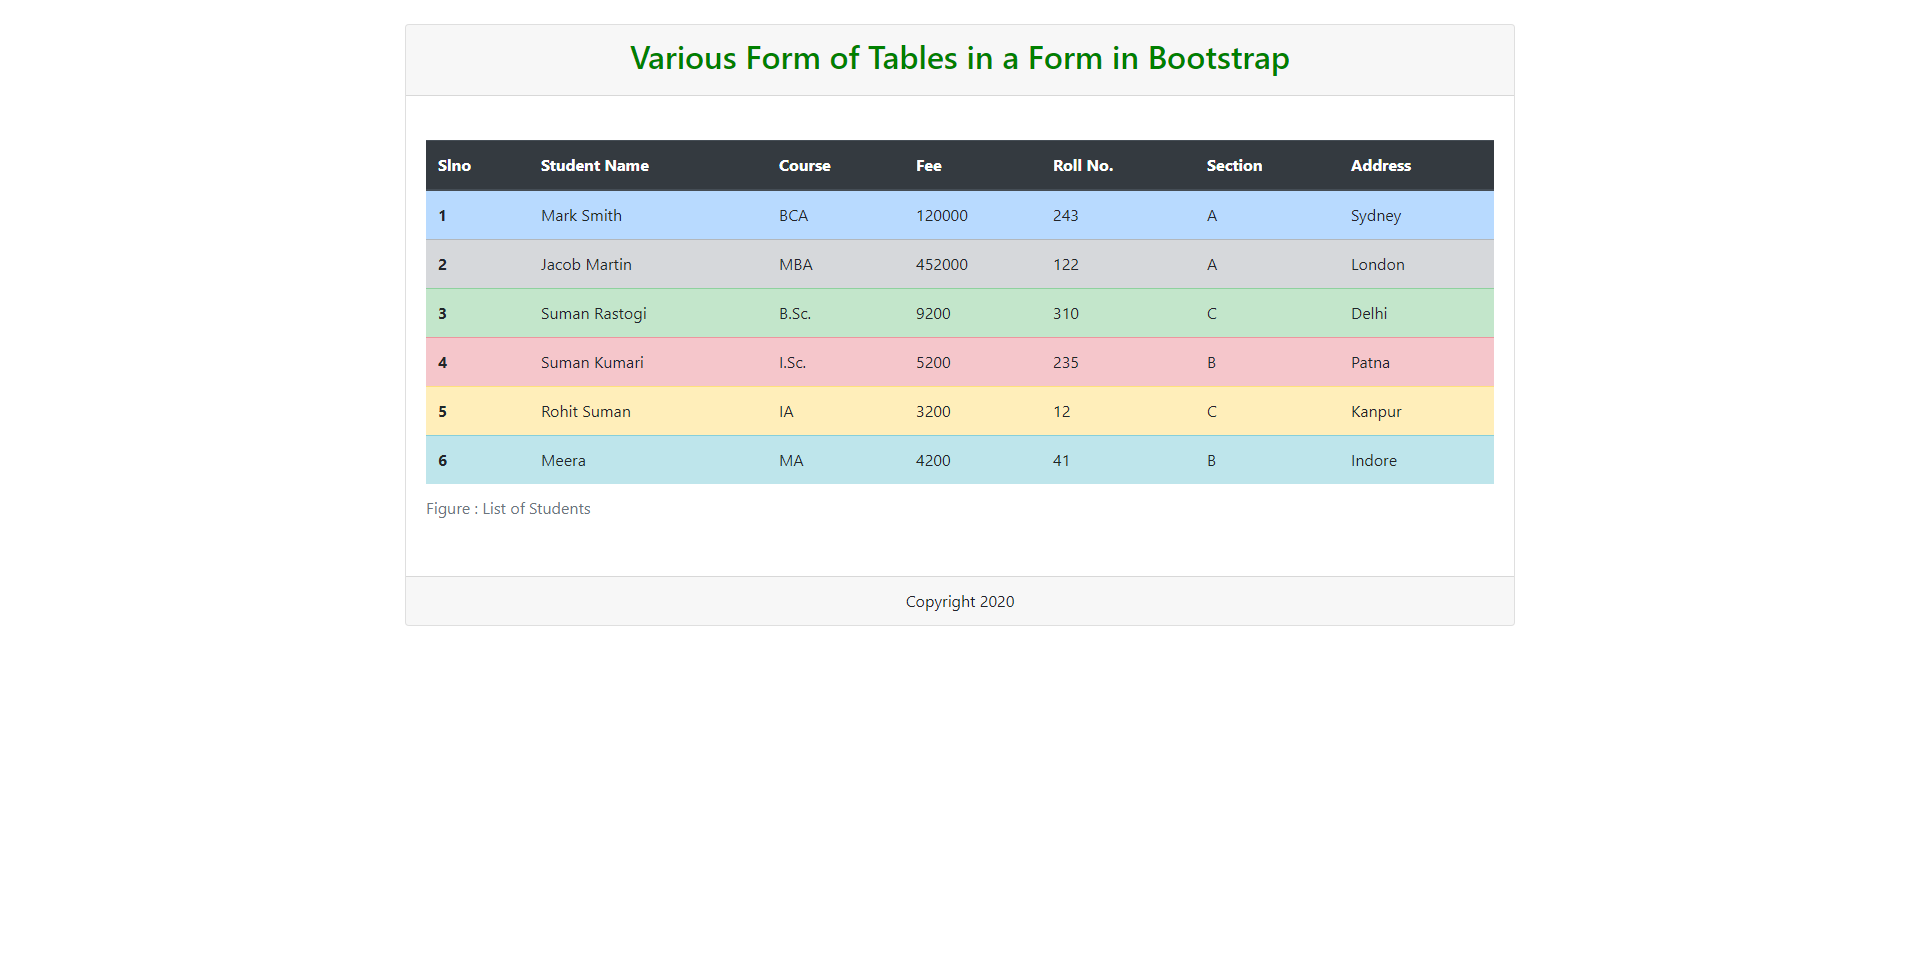Click the Rohit Suman name cell
This screenshot has width=1920, height=961.
585,411
